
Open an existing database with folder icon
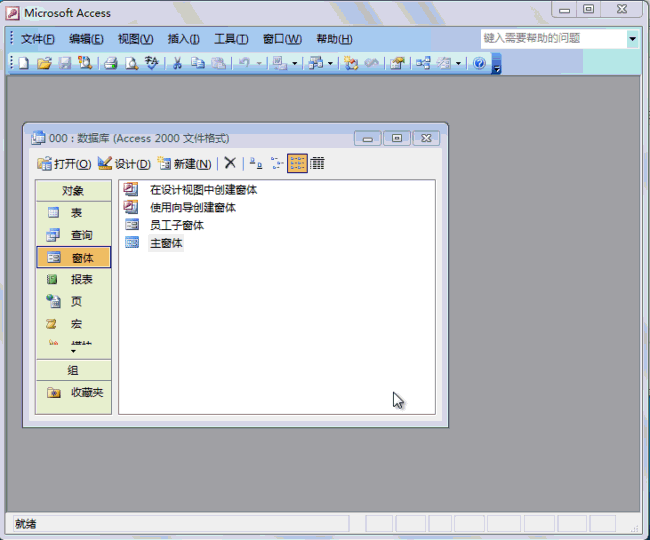click(44, 63)
